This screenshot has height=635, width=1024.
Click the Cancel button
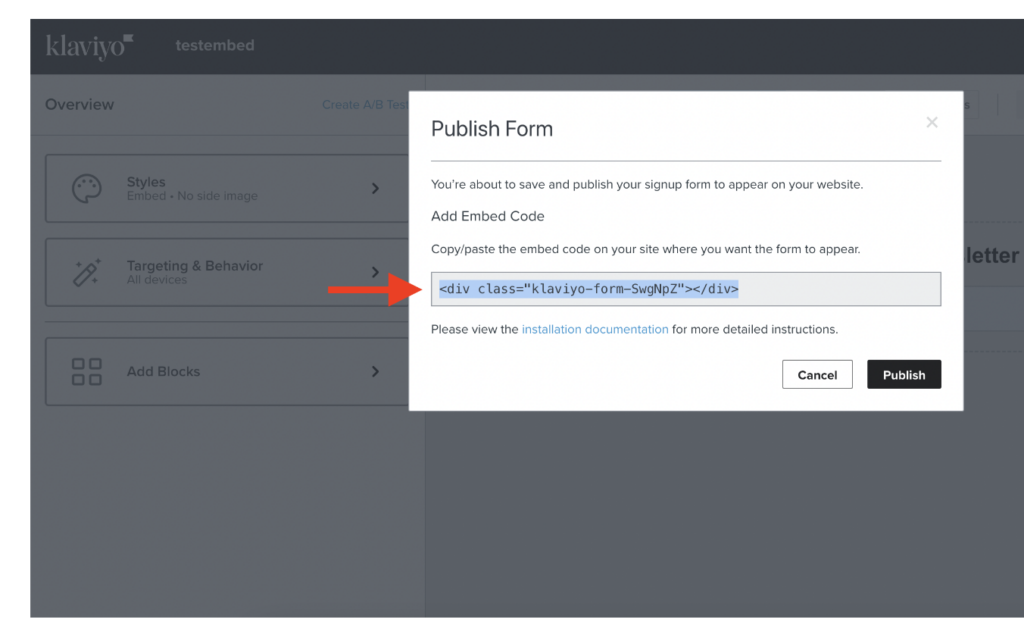[x=817, y=374]
